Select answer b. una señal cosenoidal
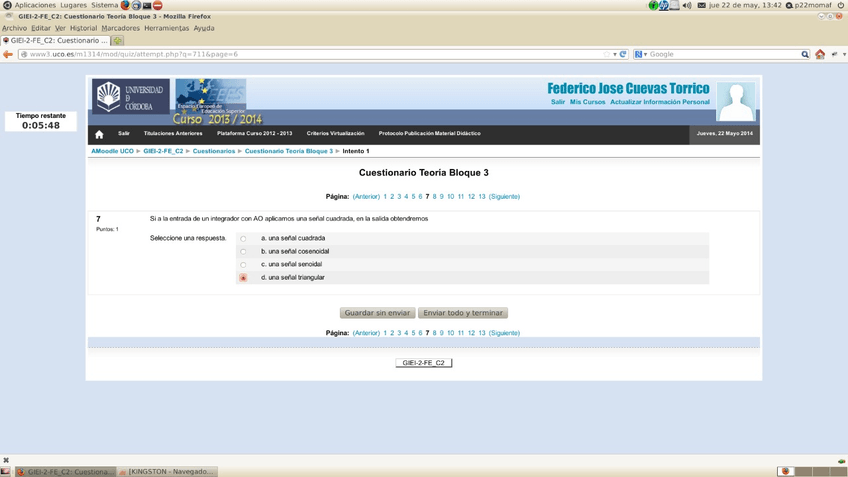This screenshot has height=477, width=848. pos(243,252)
